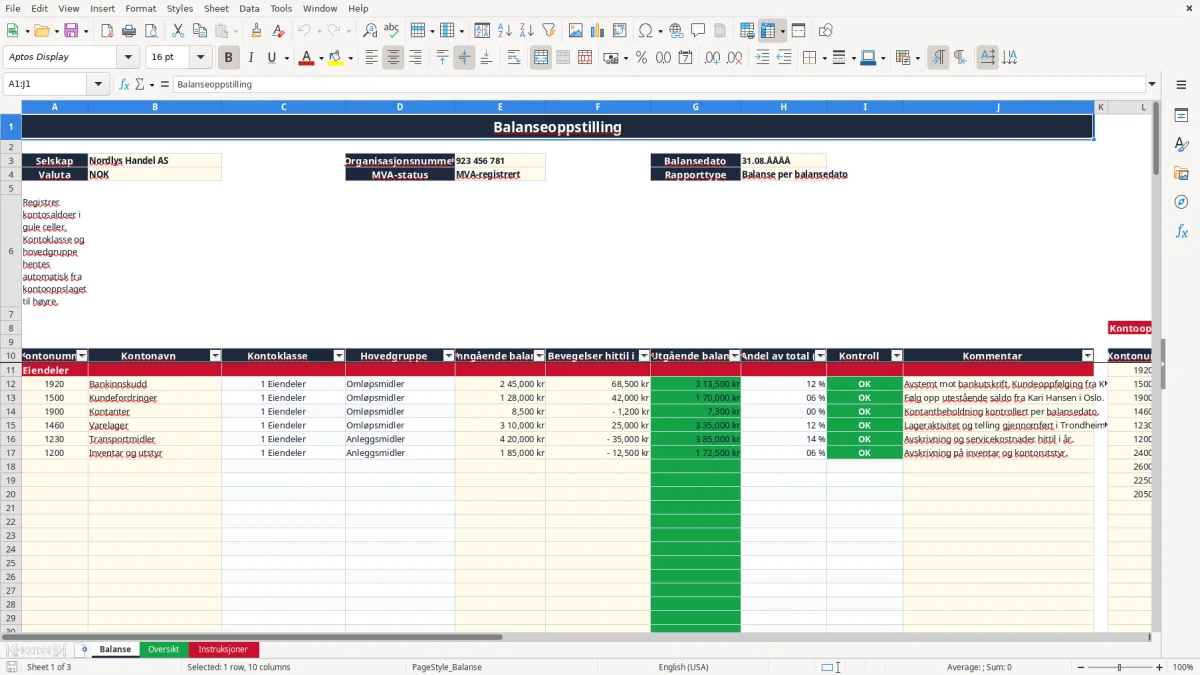Toggle Left-to-Right text direction
The image size is (1200, 675).
click(938, 58)
